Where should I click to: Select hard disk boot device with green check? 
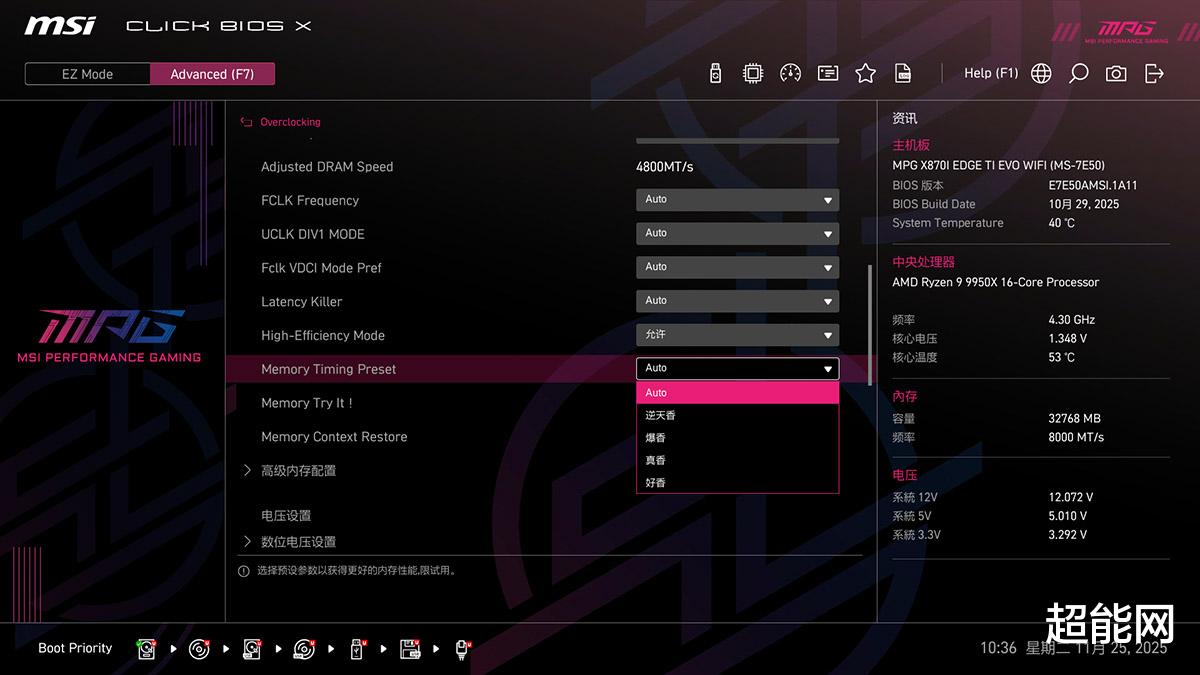coord(147,649)
